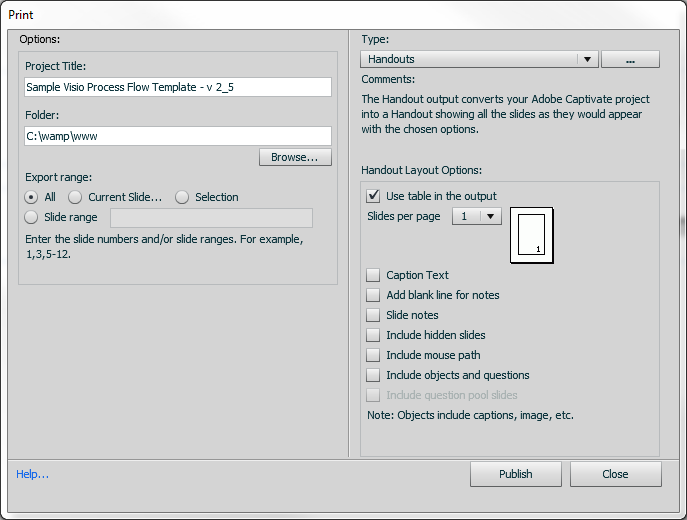Viewport: 687px width, 520px height.
Task: Check Add blank line for notes
Action: [374, 295]
